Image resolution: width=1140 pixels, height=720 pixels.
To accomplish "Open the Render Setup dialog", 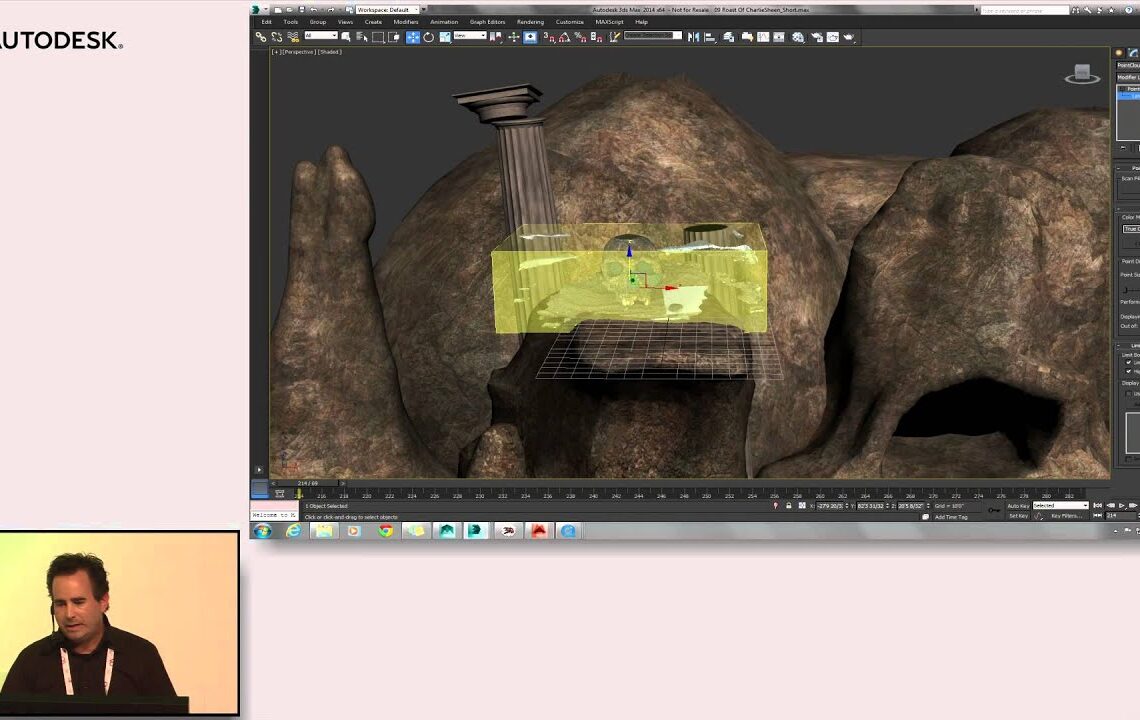I will [817, 37].
